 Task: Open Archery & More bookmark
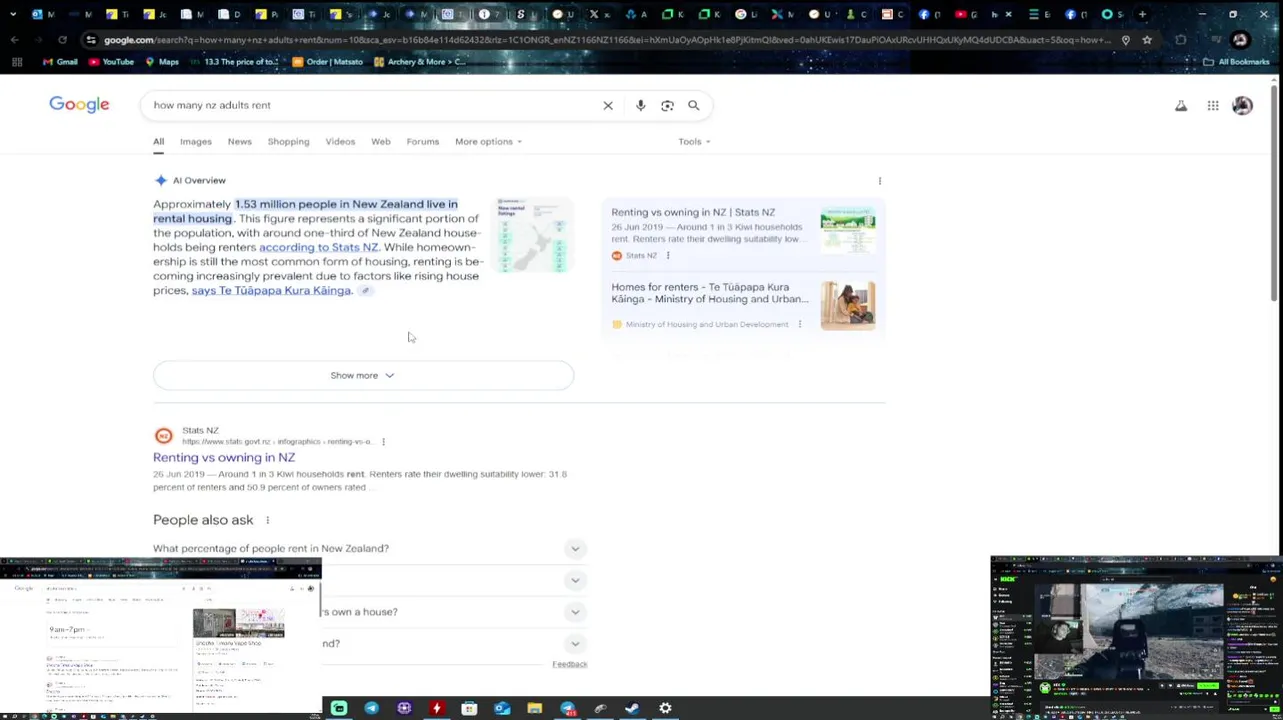point(419,62)
